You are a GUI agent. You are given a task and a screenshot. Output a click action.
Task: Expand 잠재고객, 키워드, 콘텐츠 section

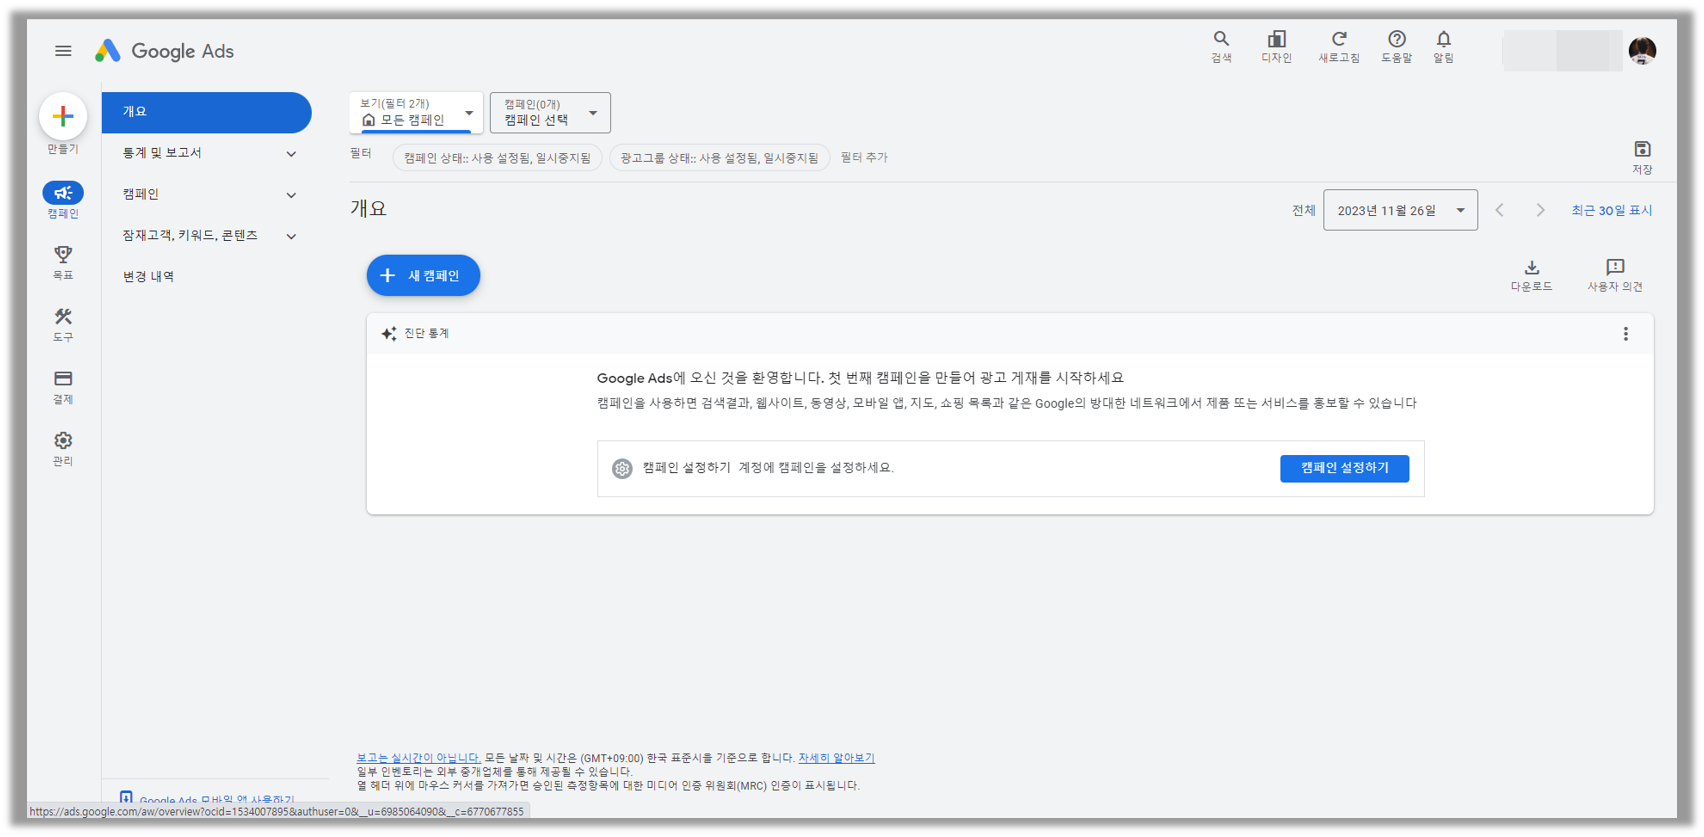point(208,236)
